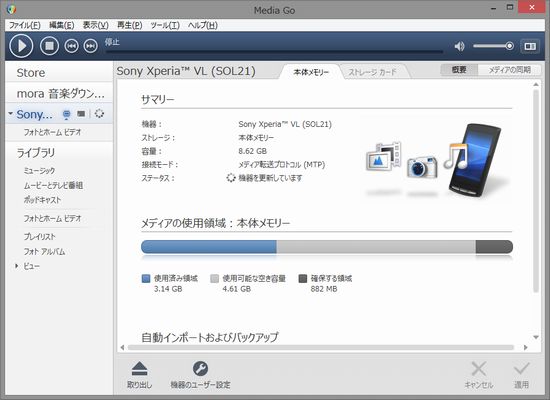The height and width of the screenshot is (400, 550).
Task: Start playback with the Play button
Action: [21, 46]
